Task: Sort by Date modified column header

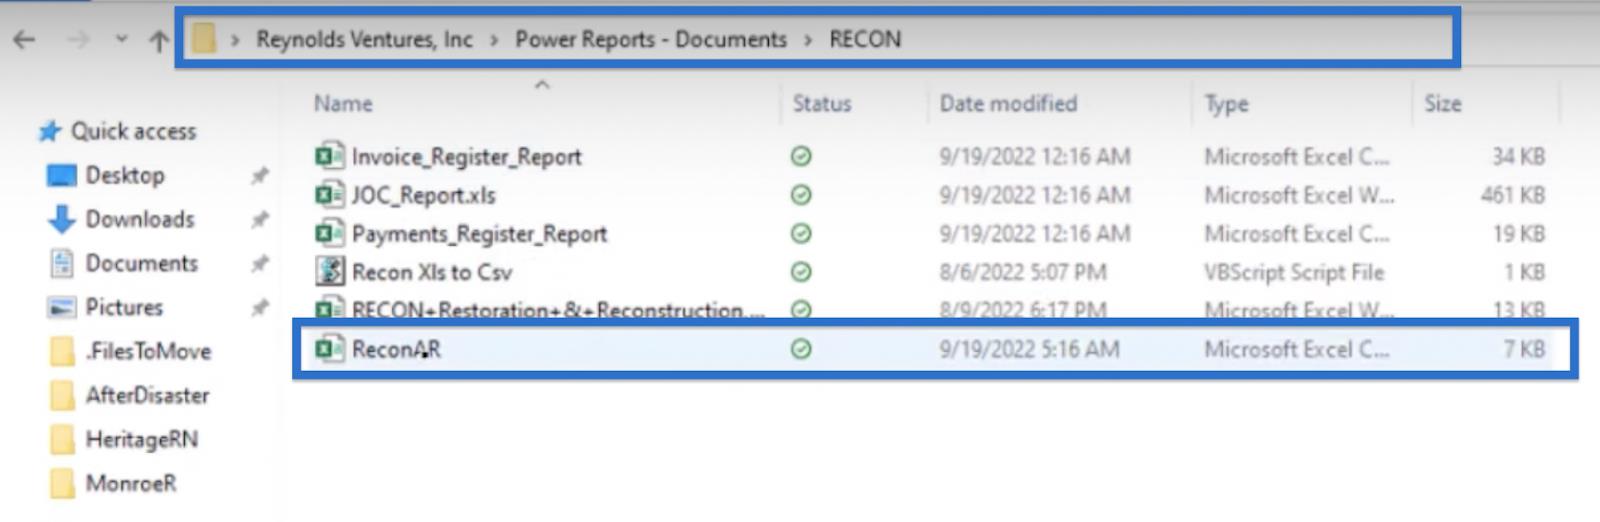Action: click(x=1008, y=103)
